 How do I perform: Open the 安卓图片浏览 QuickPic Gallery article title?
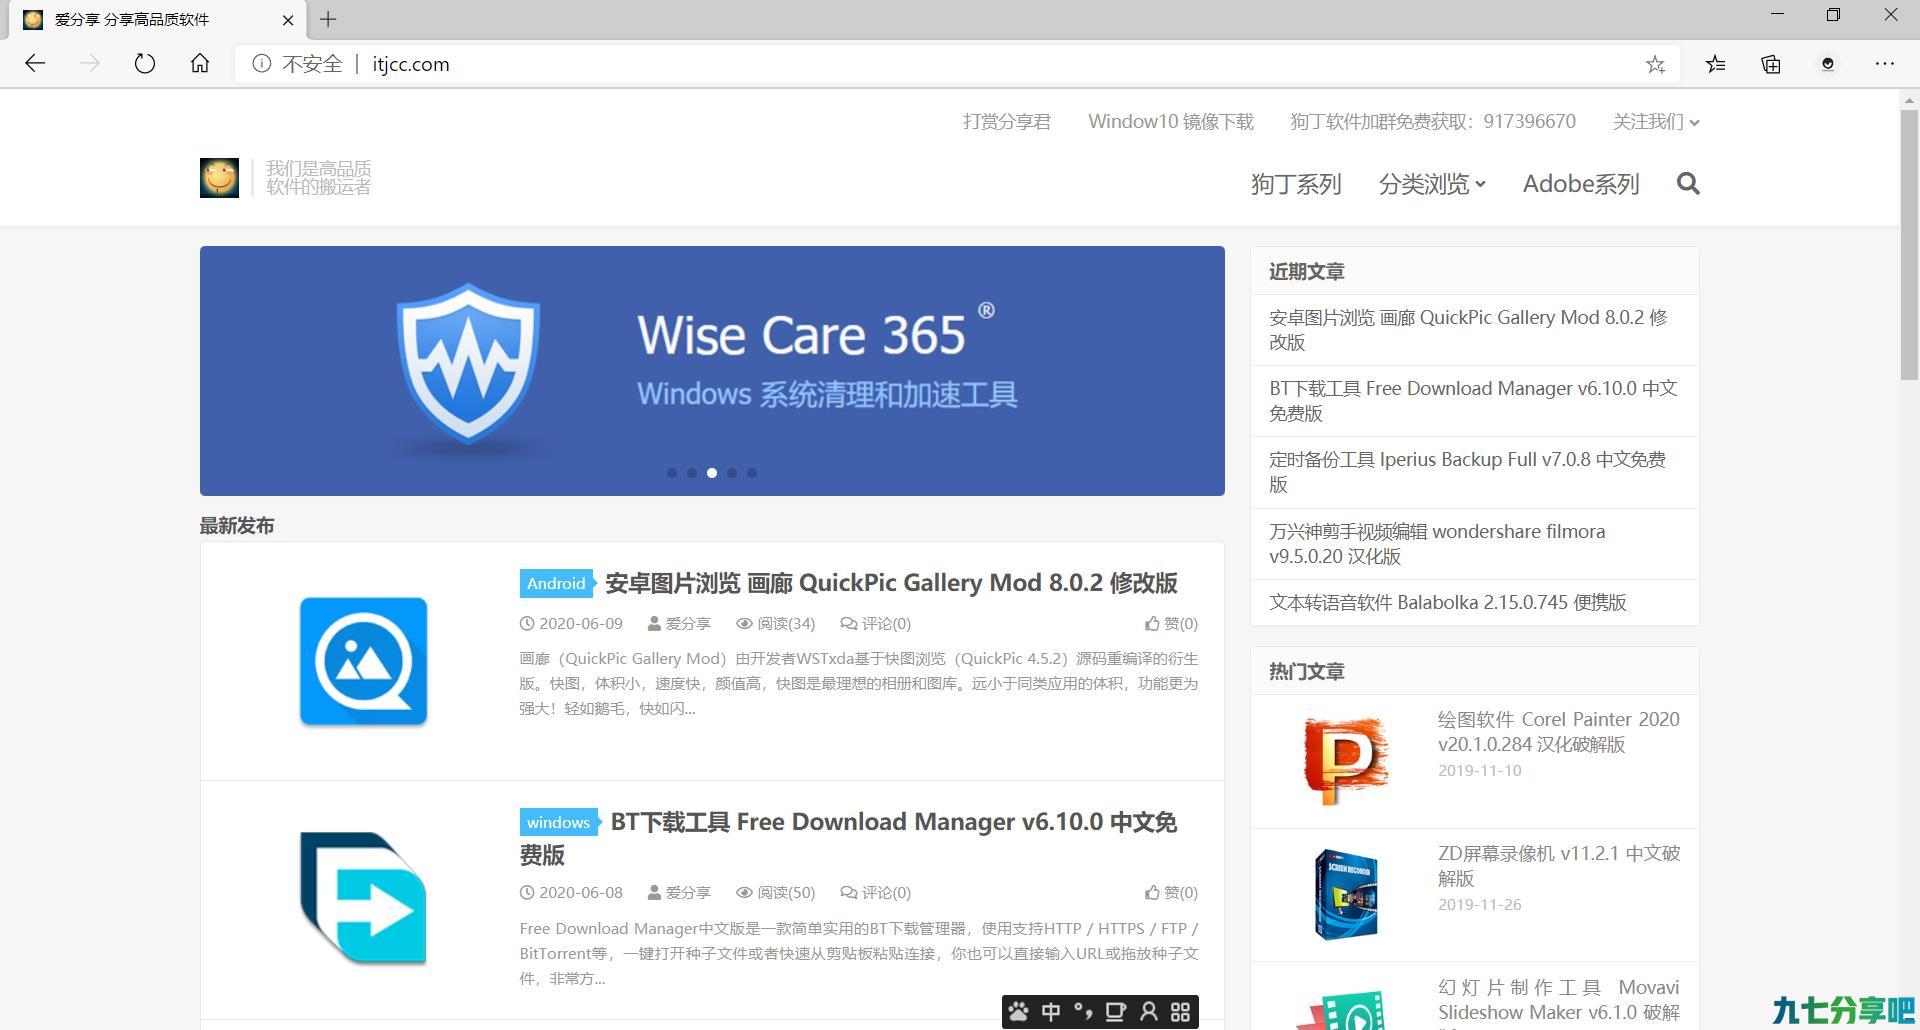pos(891,583)
